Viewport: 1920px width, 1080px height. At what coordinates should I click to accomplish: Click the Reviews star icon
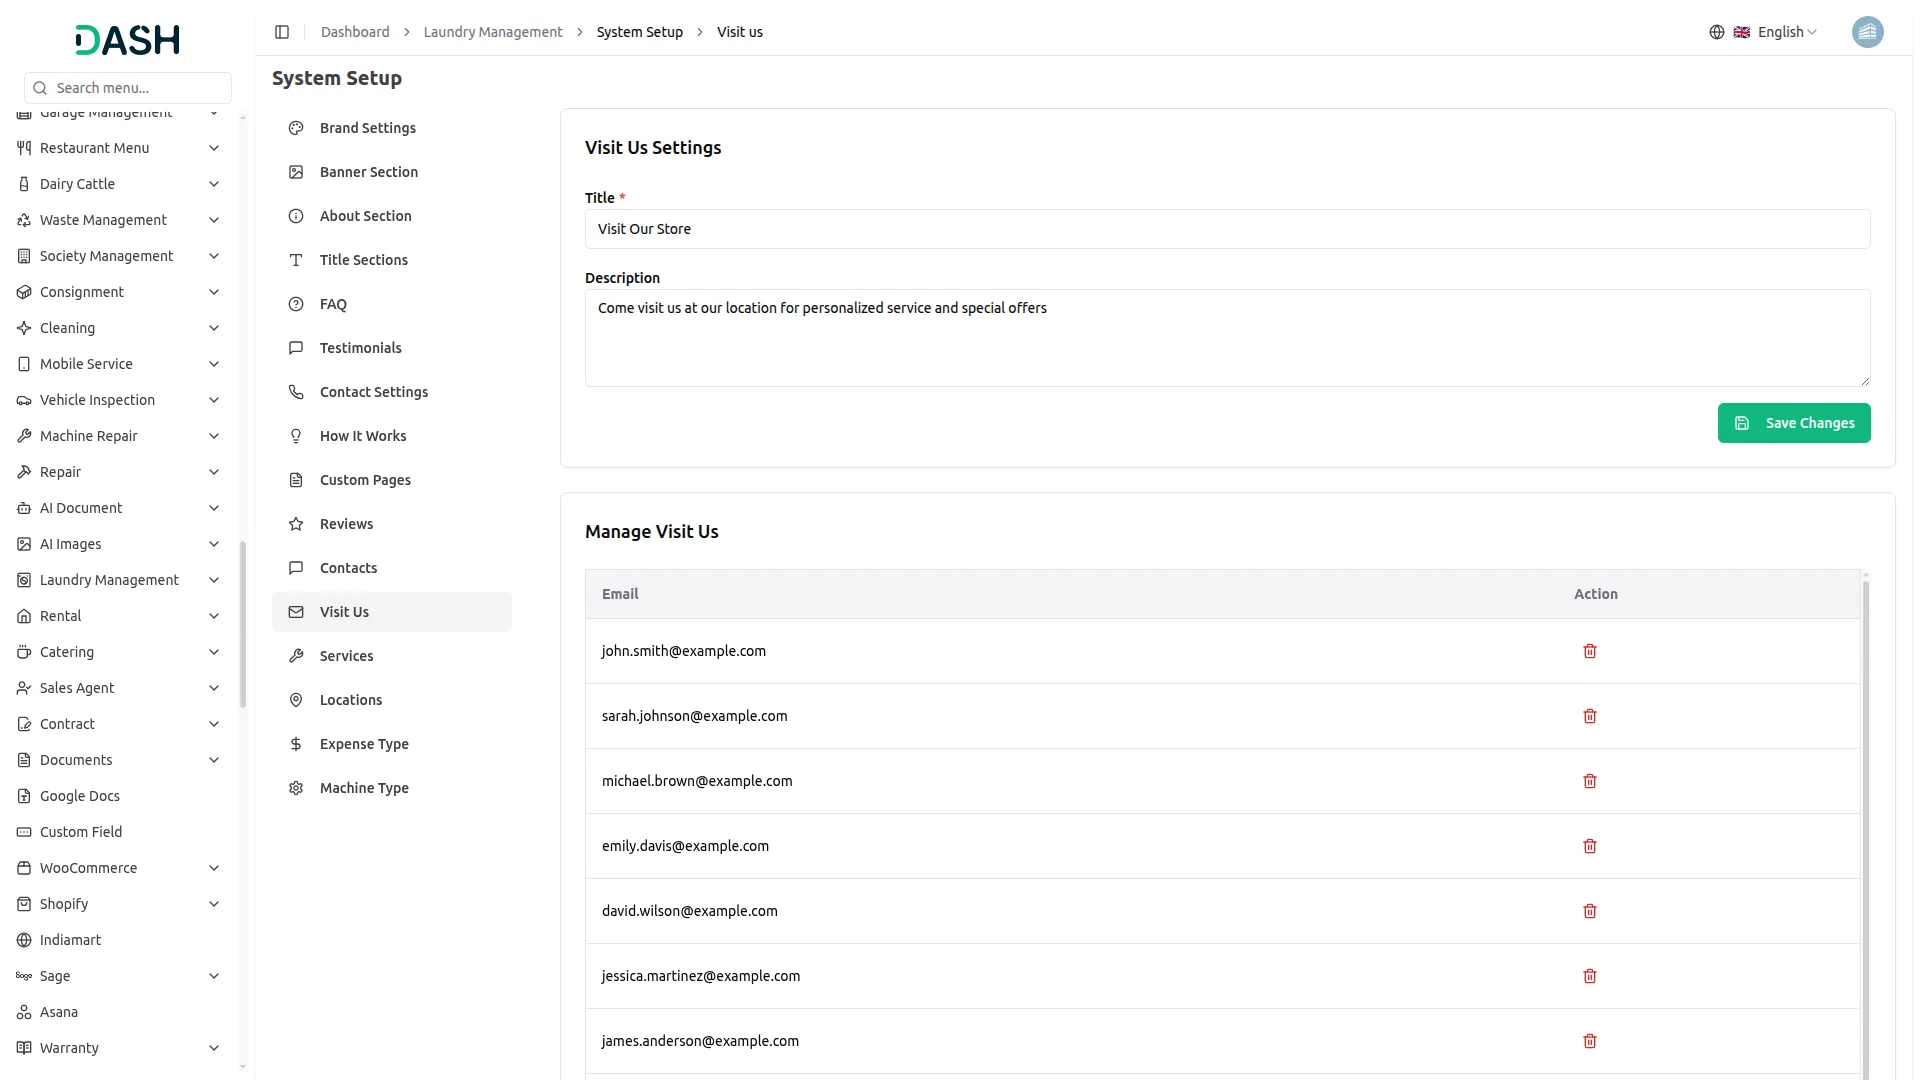click(x=296, y=524)
